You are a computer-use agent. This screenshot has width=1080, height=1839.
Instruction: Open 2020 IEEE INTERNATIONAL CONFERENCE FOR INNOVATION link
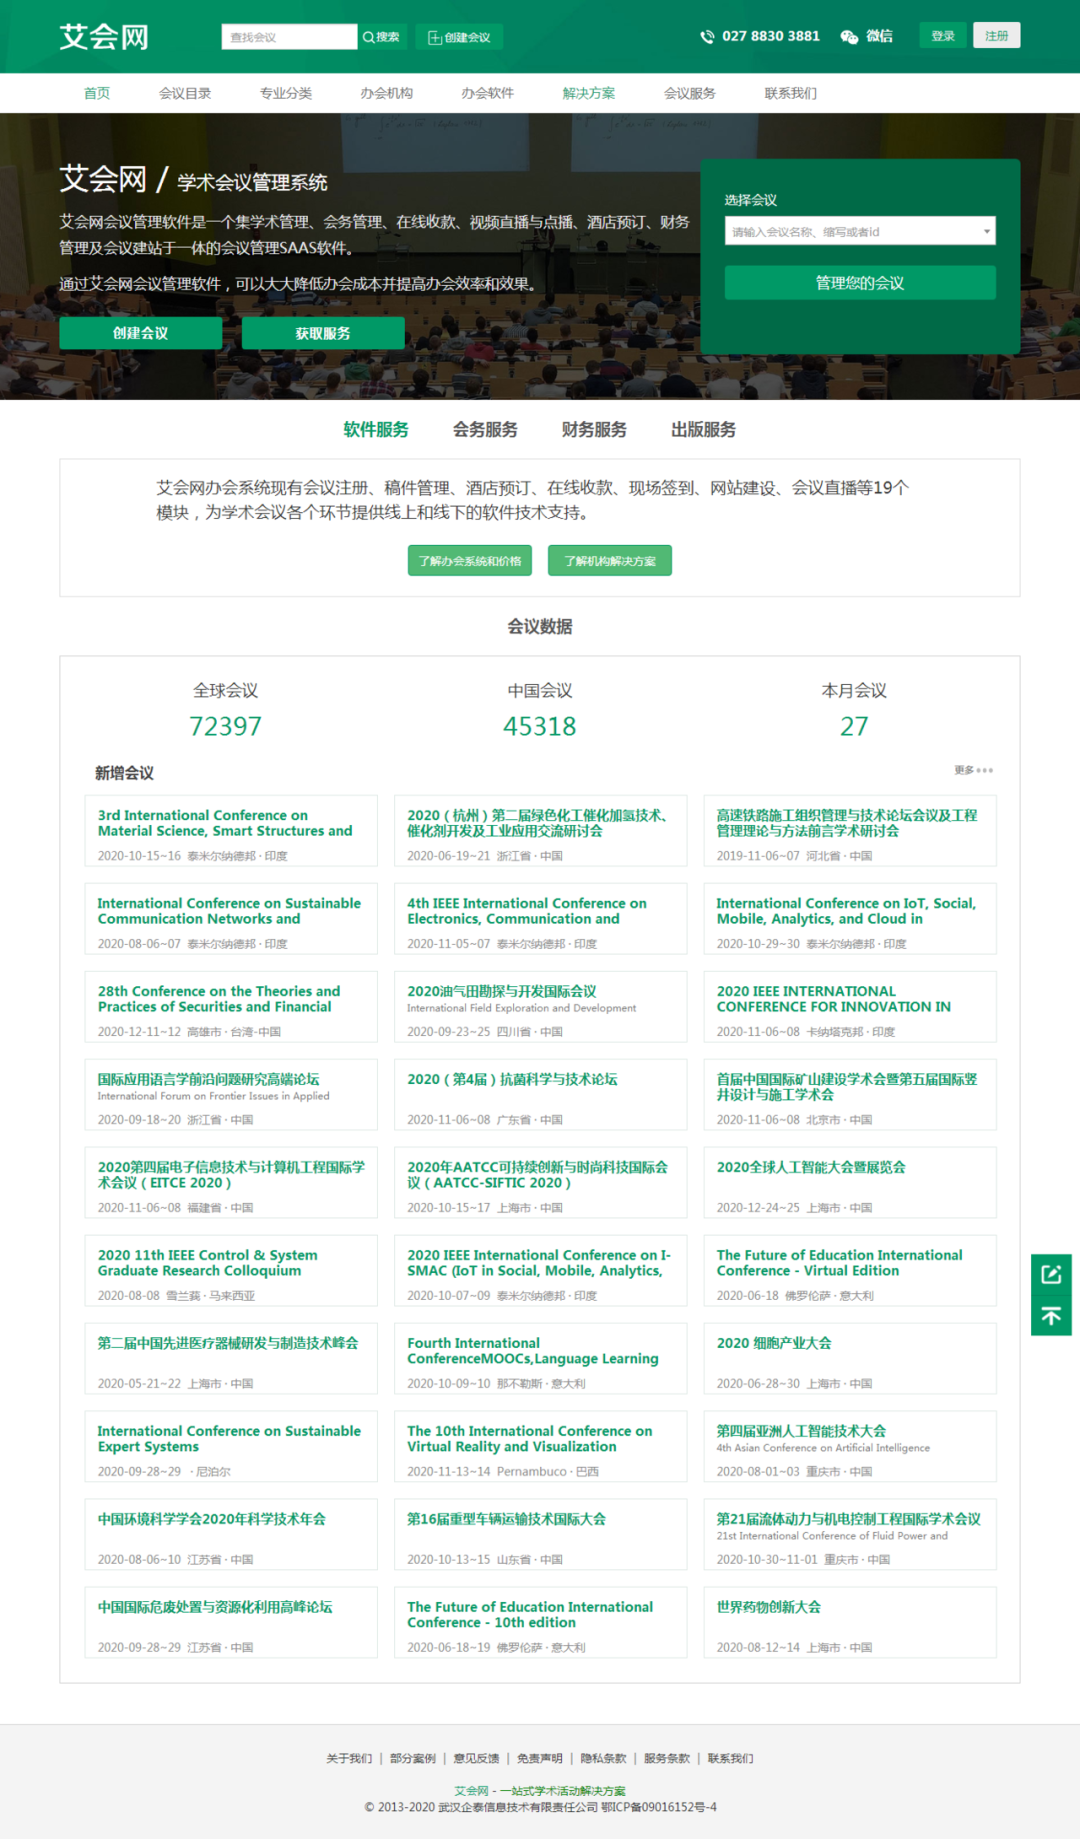pos(834,999)
